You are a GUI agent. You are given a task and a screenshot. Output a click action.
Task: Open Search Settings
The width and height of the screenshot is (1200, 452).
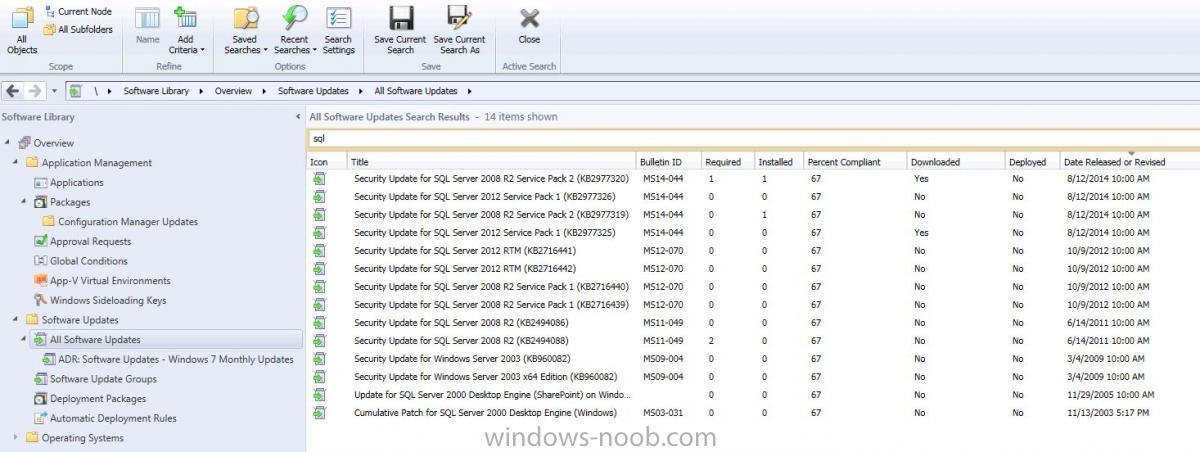click(338, 30)
